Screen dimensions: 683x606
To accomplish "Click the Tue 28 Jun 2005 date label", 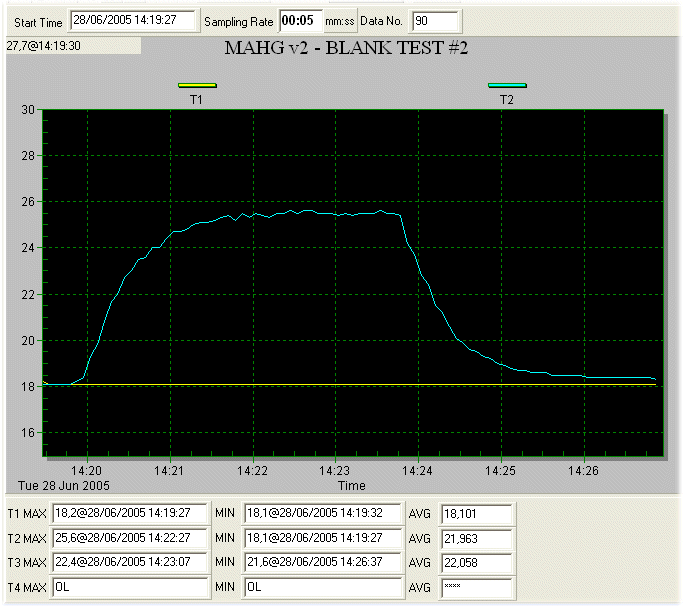I will coord(64,486).
